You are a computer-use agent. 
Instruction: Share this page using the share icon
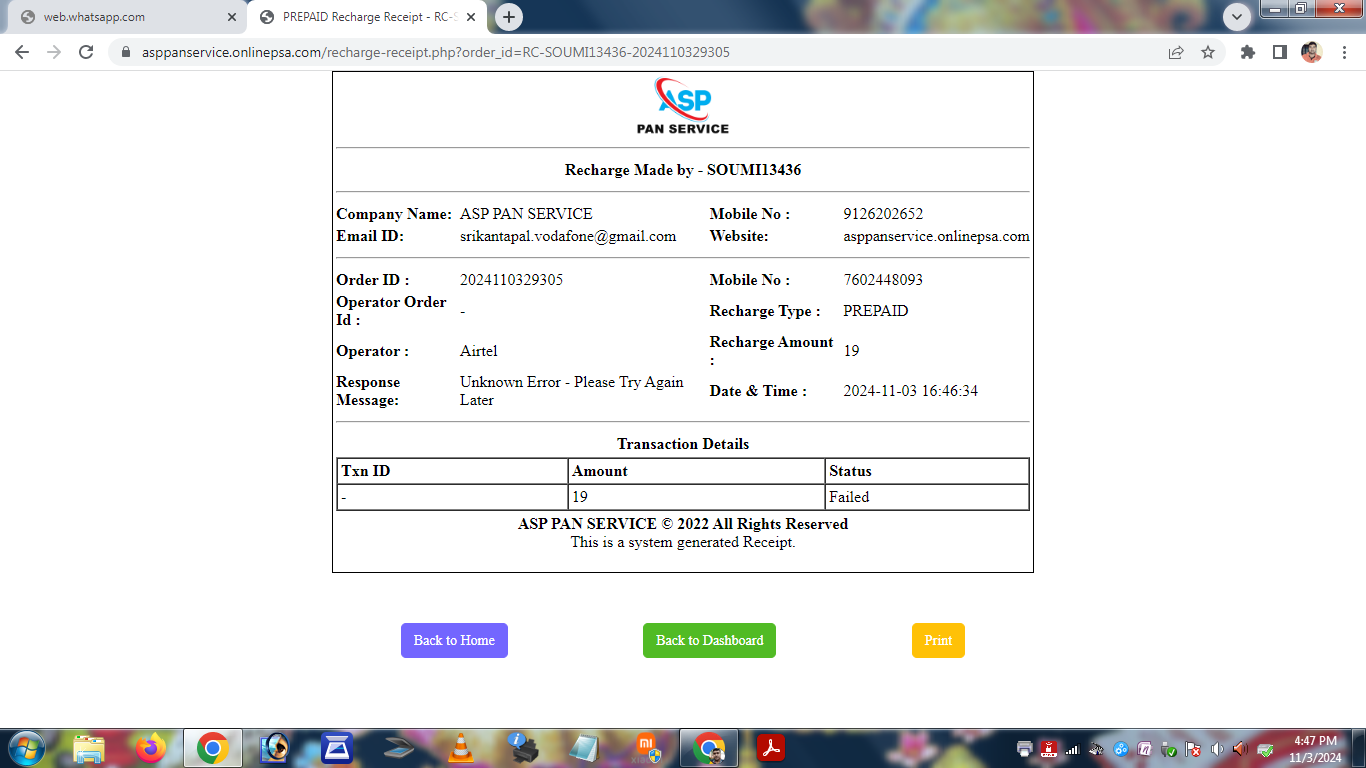coord(1176,52)
